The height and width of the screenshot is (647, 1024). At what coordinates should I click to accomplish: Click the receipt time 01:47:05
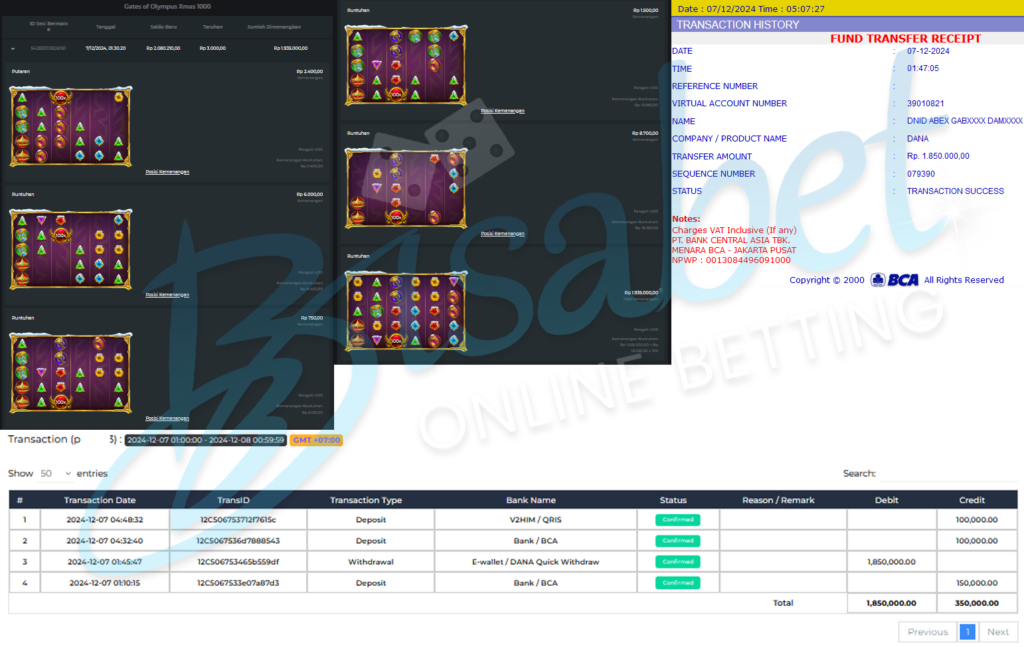point(923,68)
